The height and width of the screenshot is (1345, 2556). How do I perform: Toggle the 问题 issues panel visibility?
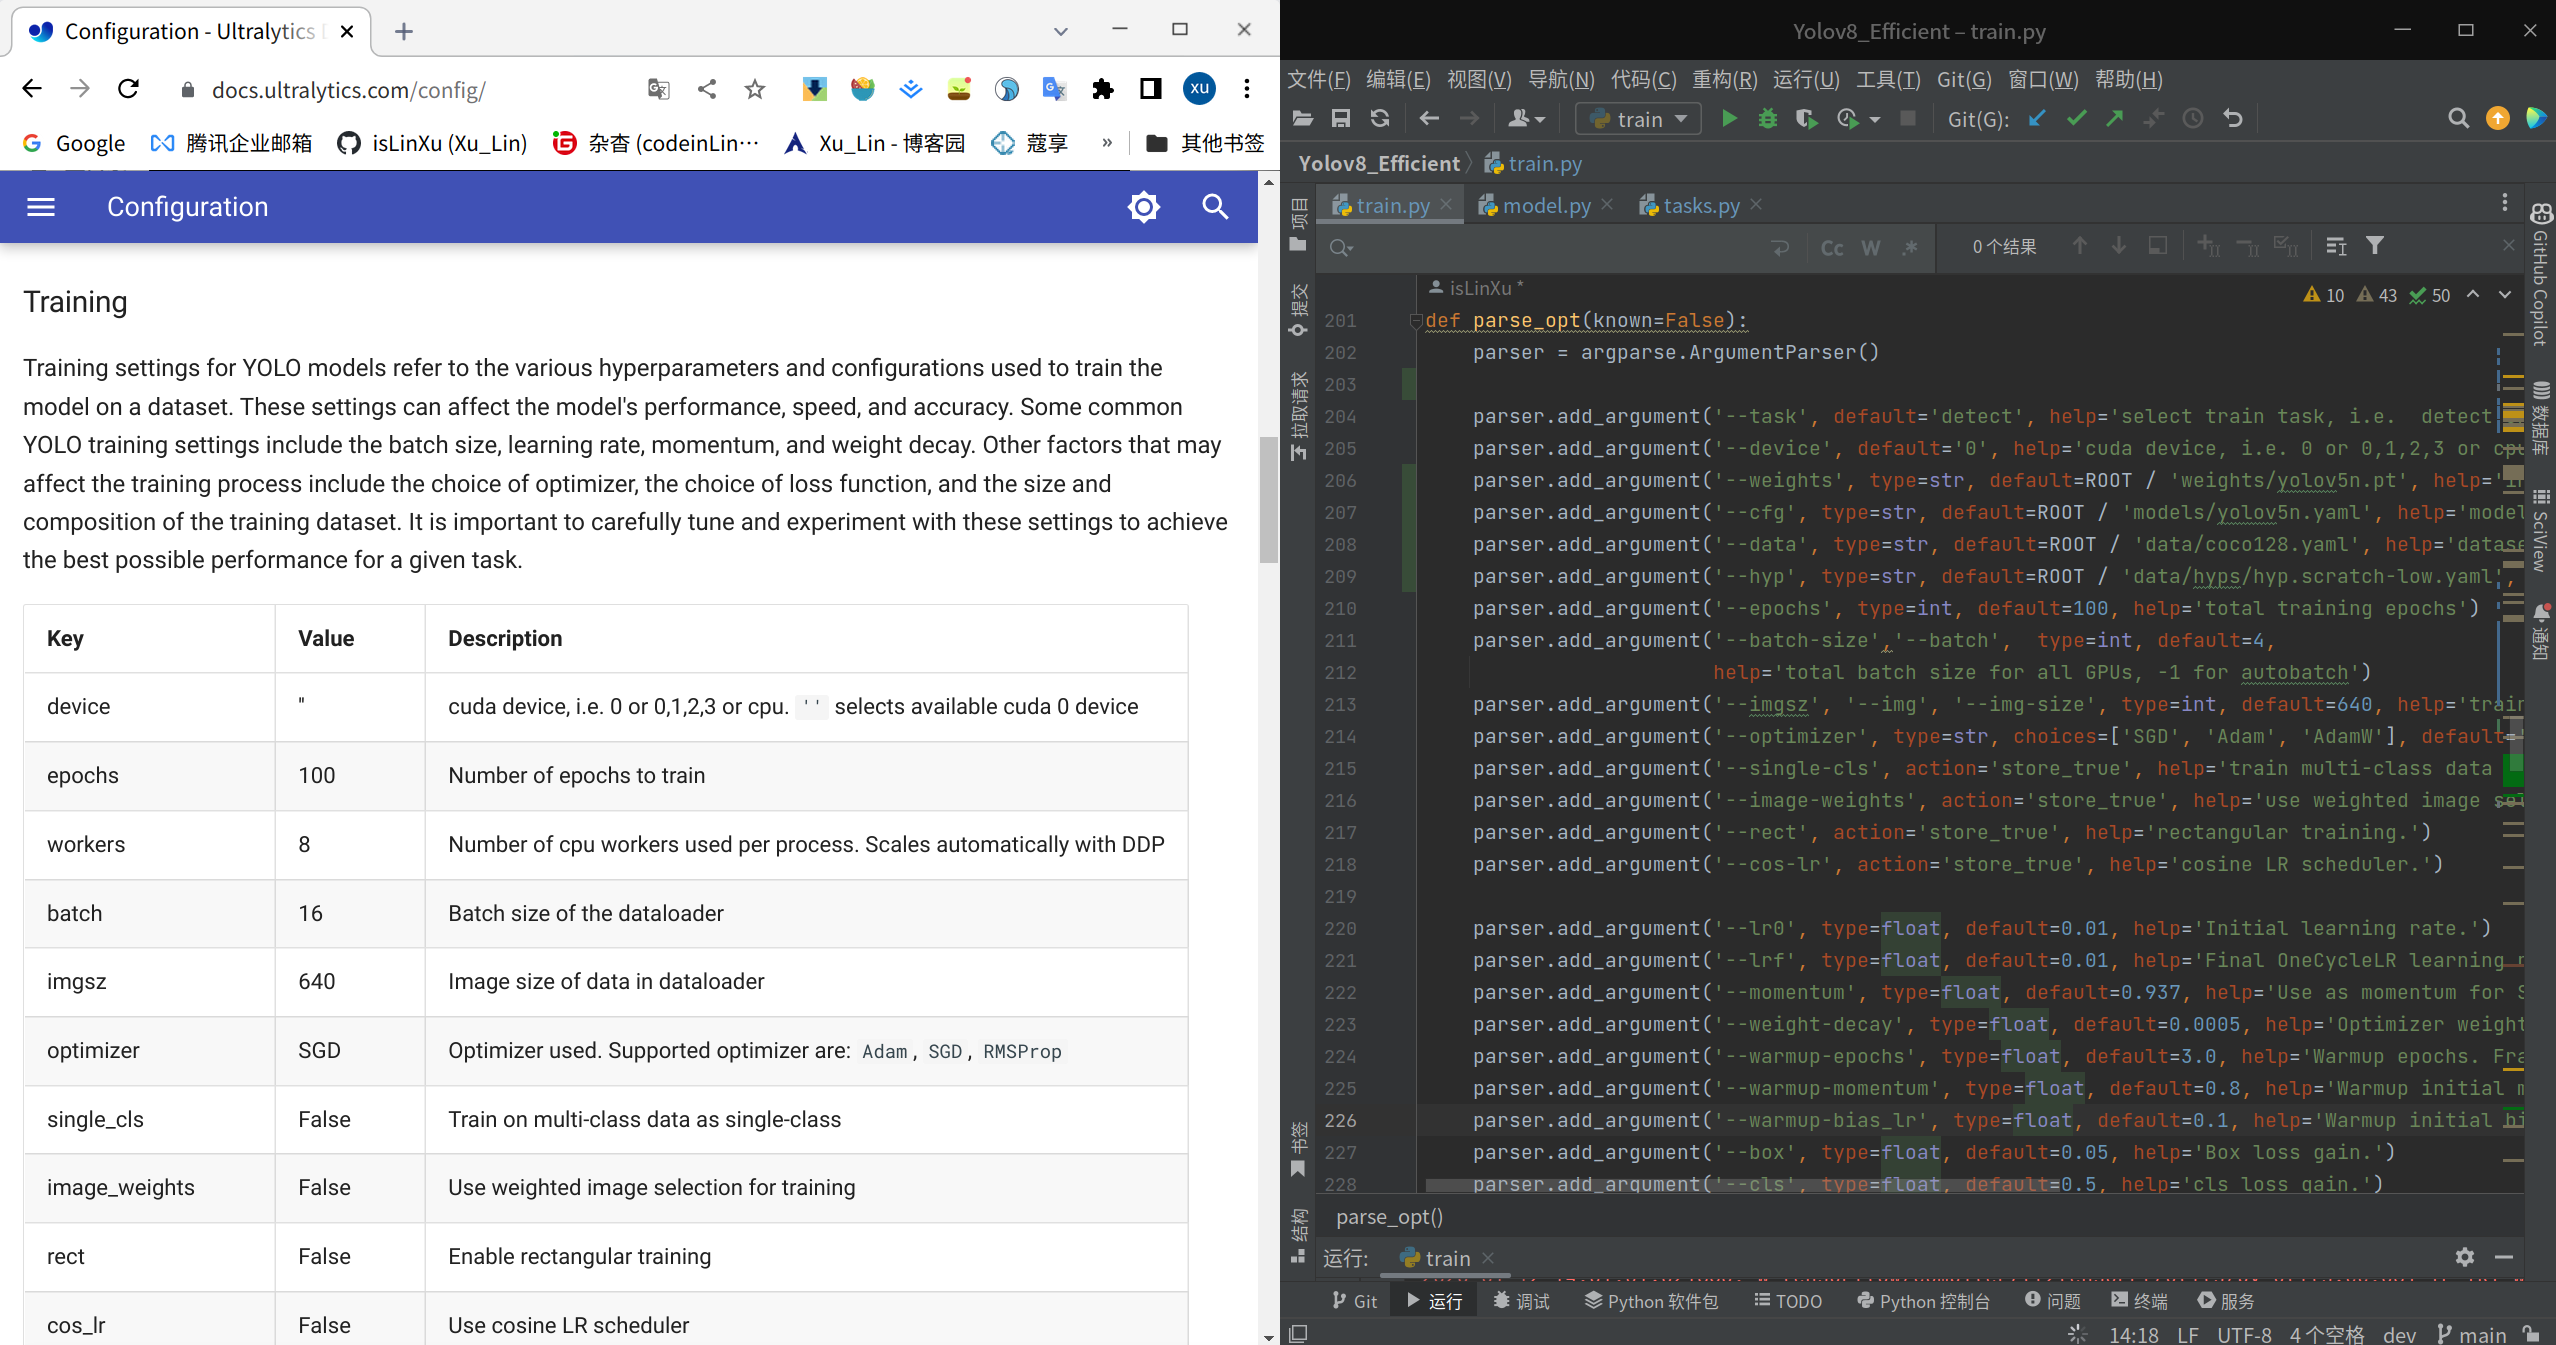[2051, 1301]
